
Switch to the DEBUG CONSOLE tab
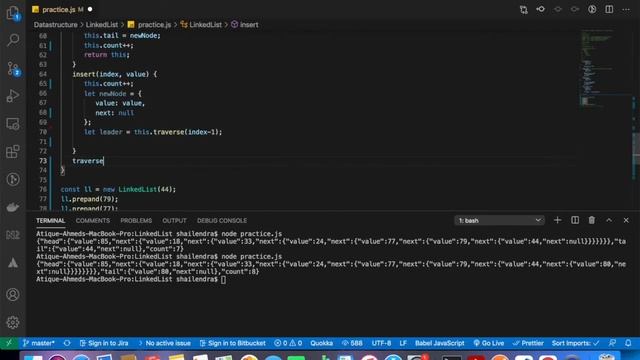click(222, 220)
